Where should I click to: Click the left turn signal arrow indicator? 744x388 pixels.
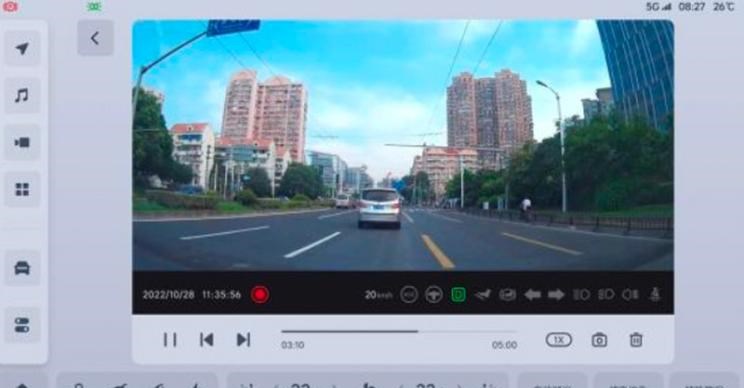click(532, 295)
